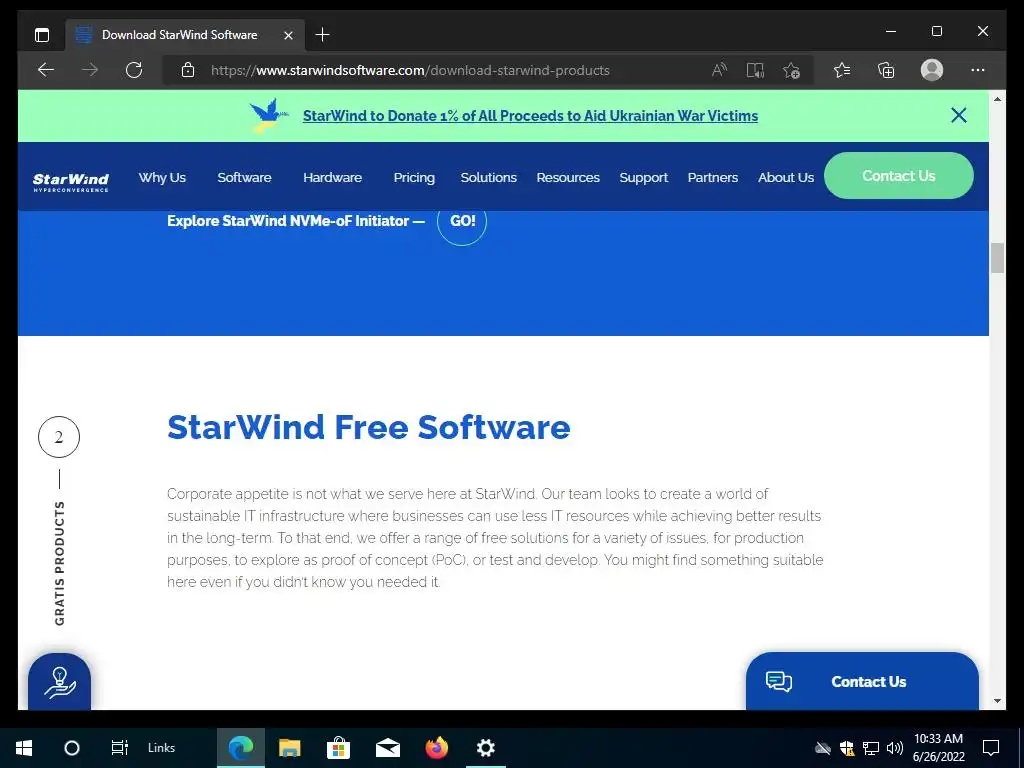This screenshot has width=1024, height=768.
Task: Open Microsoft Store from taskbar
Action: pyautogui.click(x=338, y=748)
